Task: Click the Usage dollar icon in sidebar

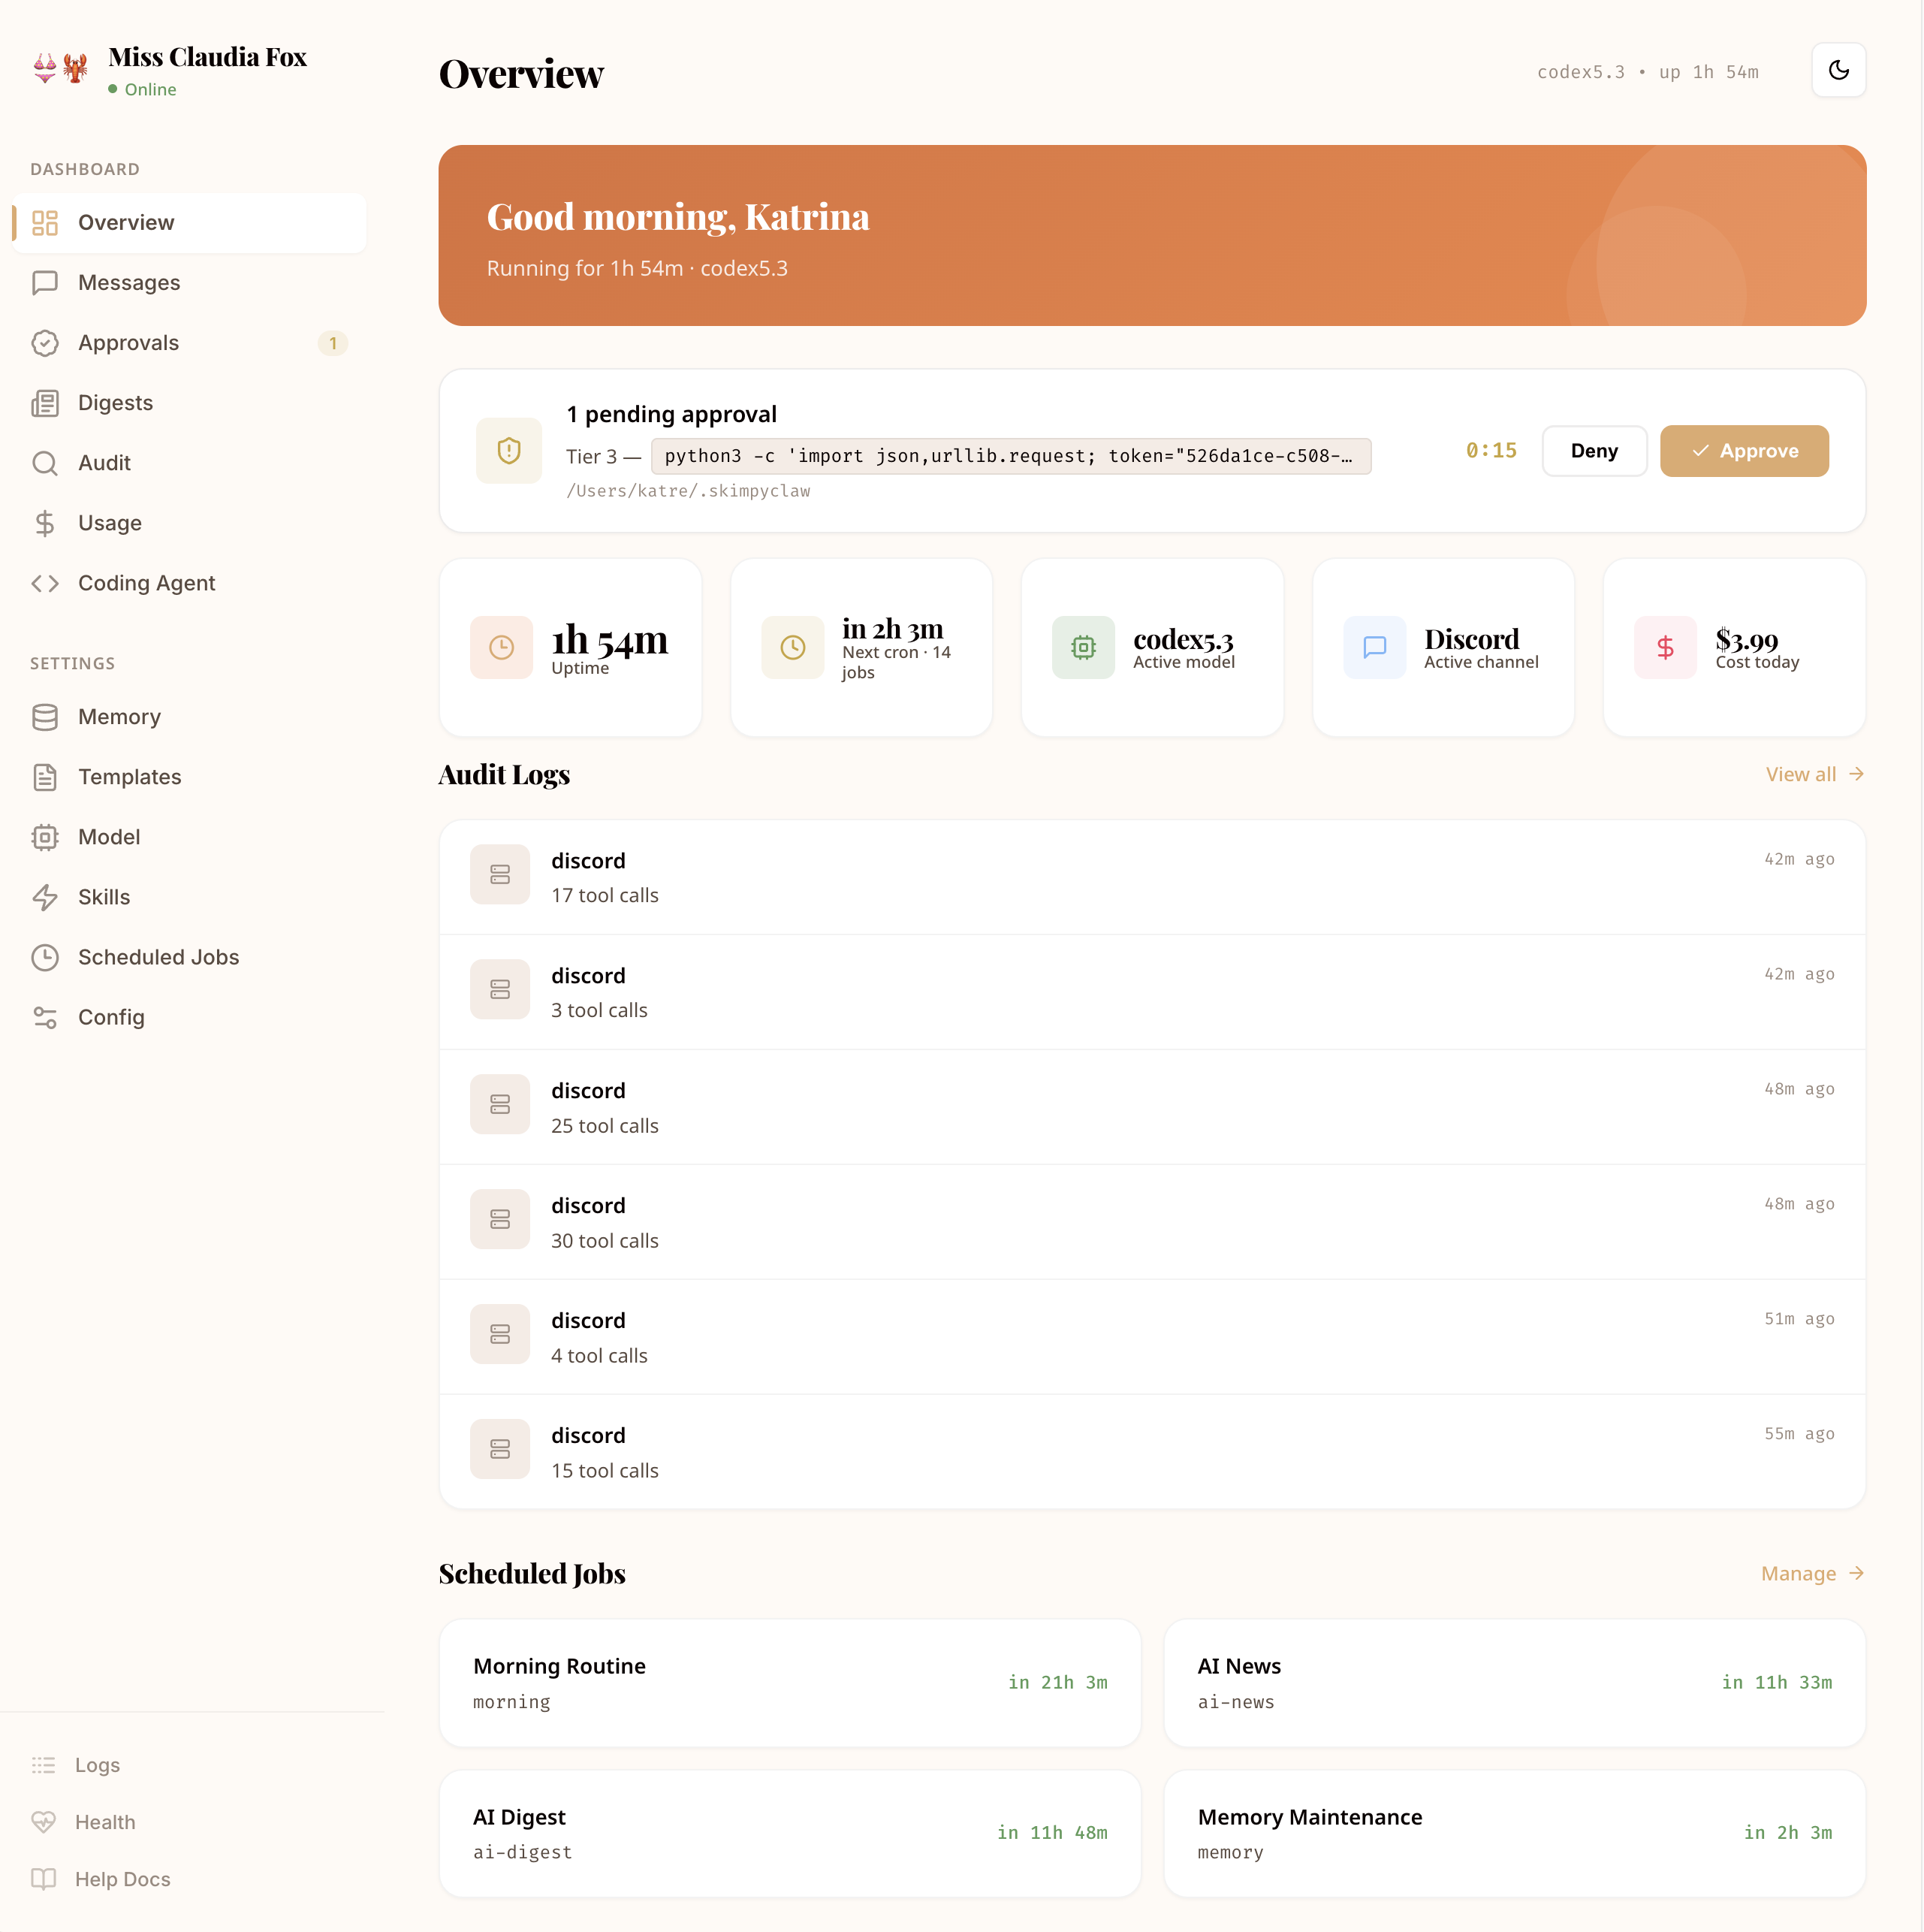Action: coord(46,523)
